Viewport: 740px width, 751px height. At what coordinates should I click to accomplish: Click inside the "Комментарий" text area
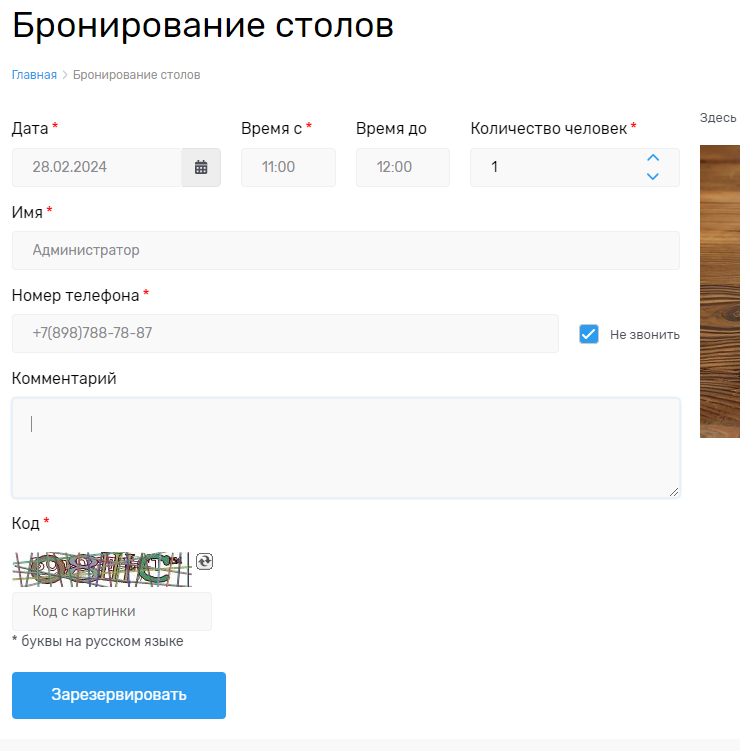pyautogui.click(x=345, y=447)
